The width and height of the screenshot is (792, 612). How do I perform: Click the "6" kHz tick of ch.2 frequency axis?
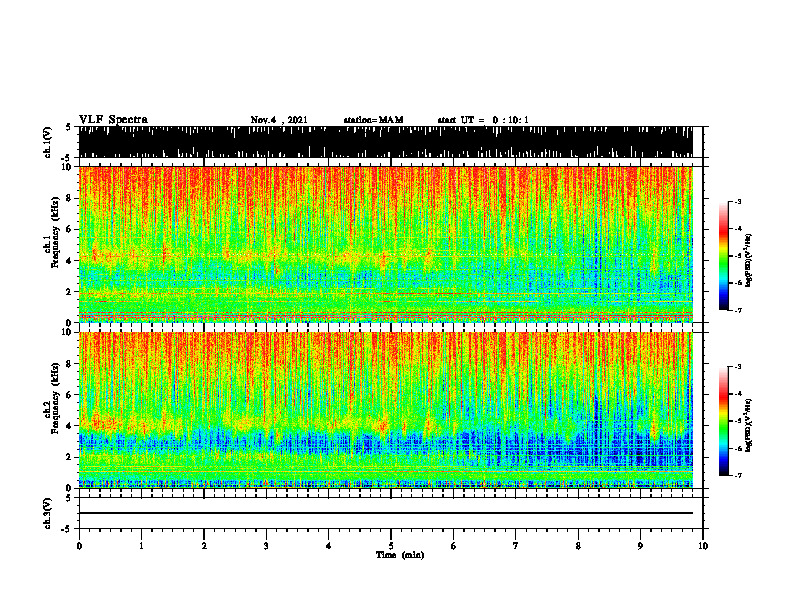[x=69, y=395]
